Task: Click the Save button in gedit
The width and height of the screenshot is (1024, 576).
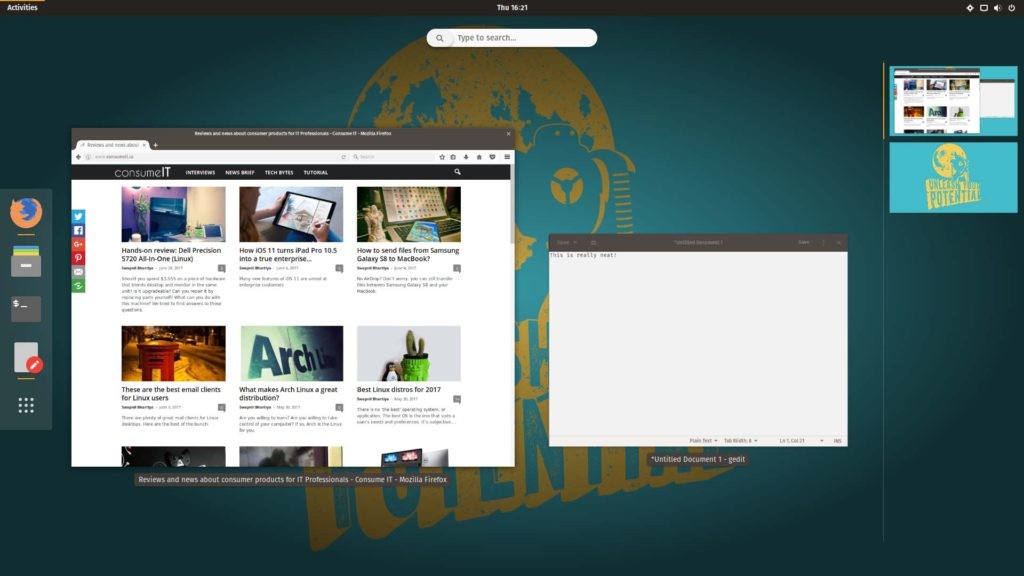Action: pos(803,242)
